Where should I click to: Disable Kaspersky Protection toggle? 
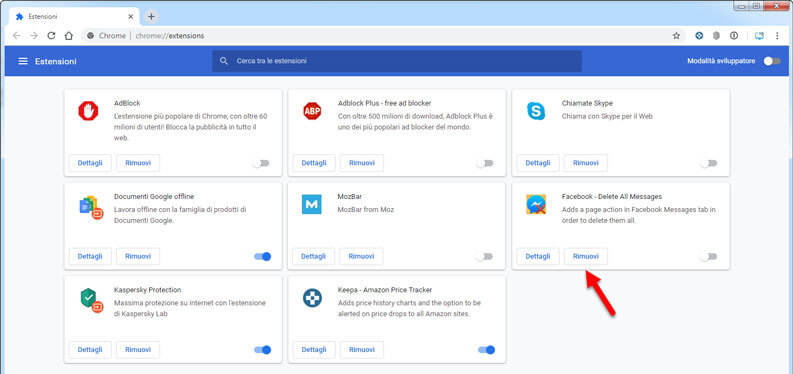[x=262, y=350]
